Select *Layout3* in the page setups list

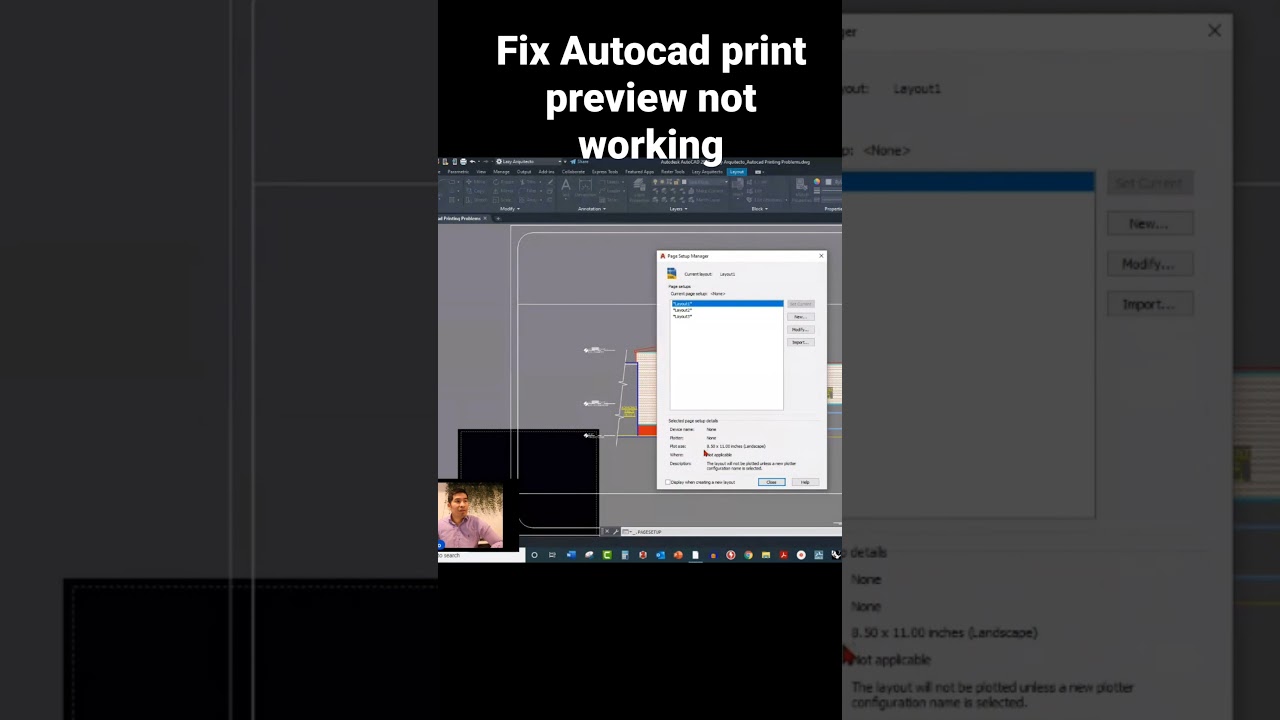pos(727,316)
